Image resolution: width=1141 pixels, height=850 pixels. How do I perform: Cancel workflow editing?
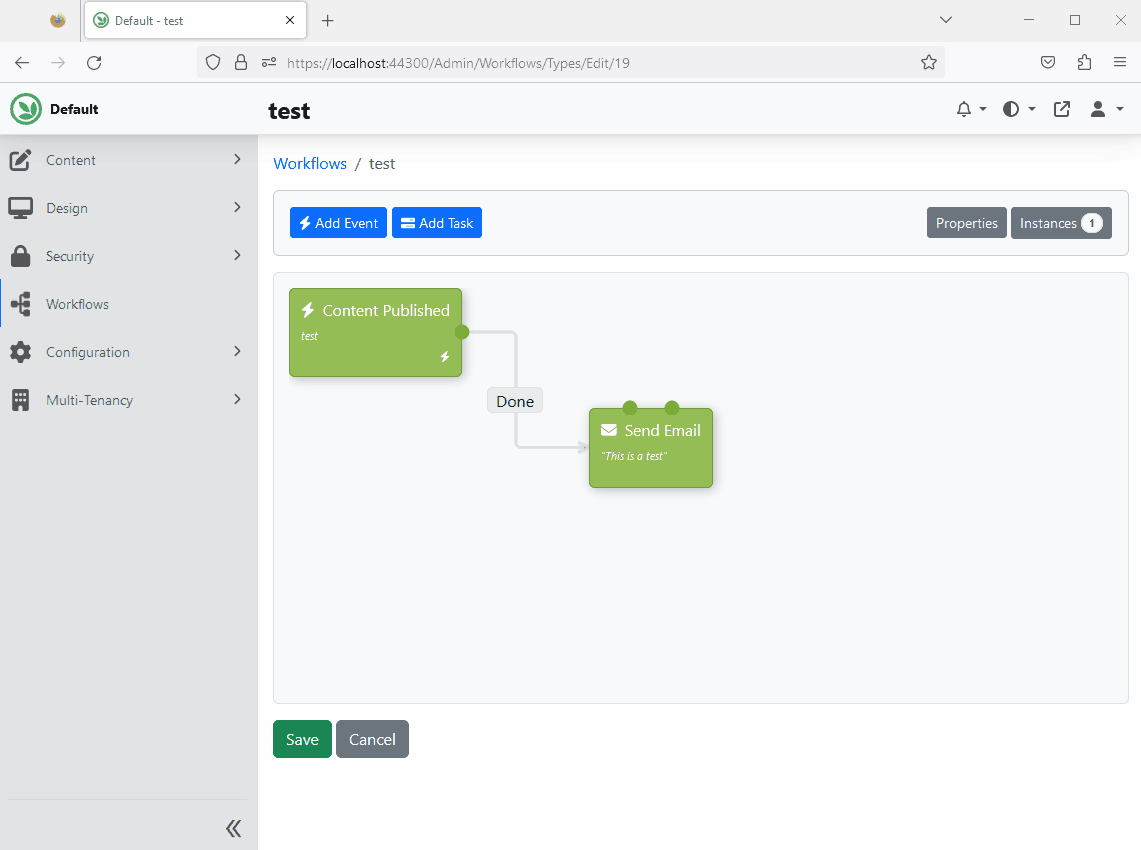pos(372,739)
